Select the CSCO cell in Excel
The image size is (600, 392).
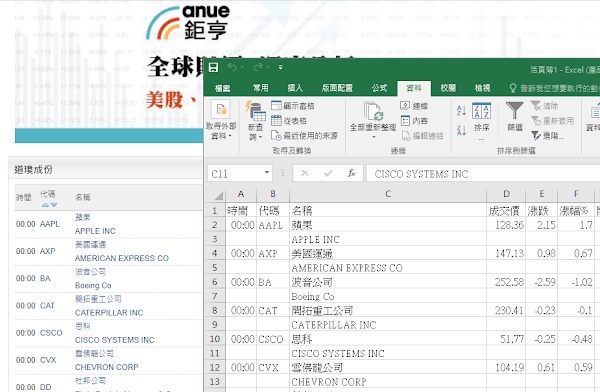273,339
